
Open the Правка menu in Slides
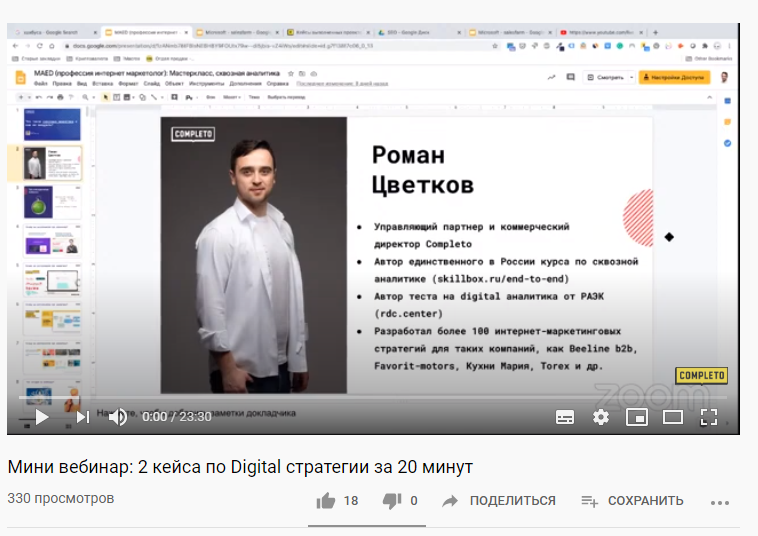(x=62, y=84)
